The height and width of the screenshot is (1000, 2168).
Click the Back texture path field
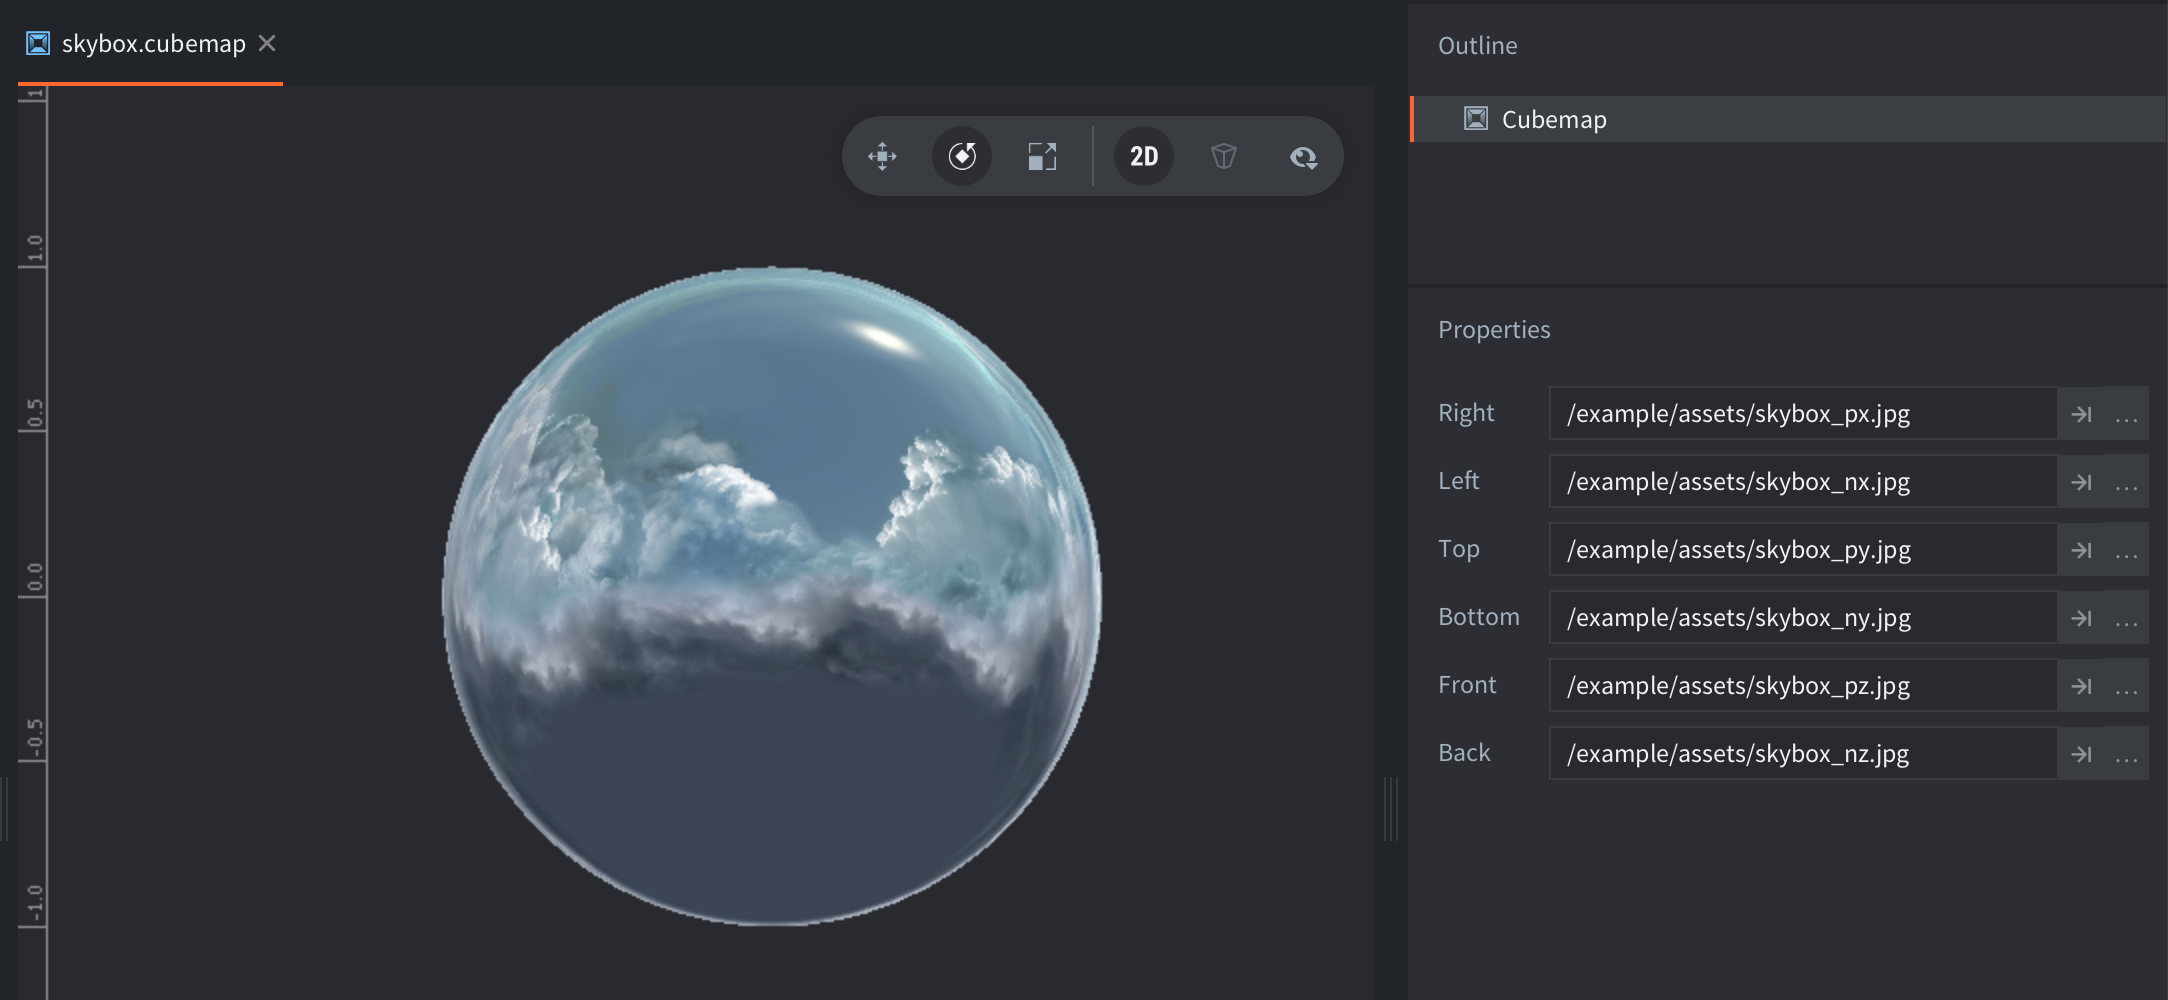point(1802,754)
